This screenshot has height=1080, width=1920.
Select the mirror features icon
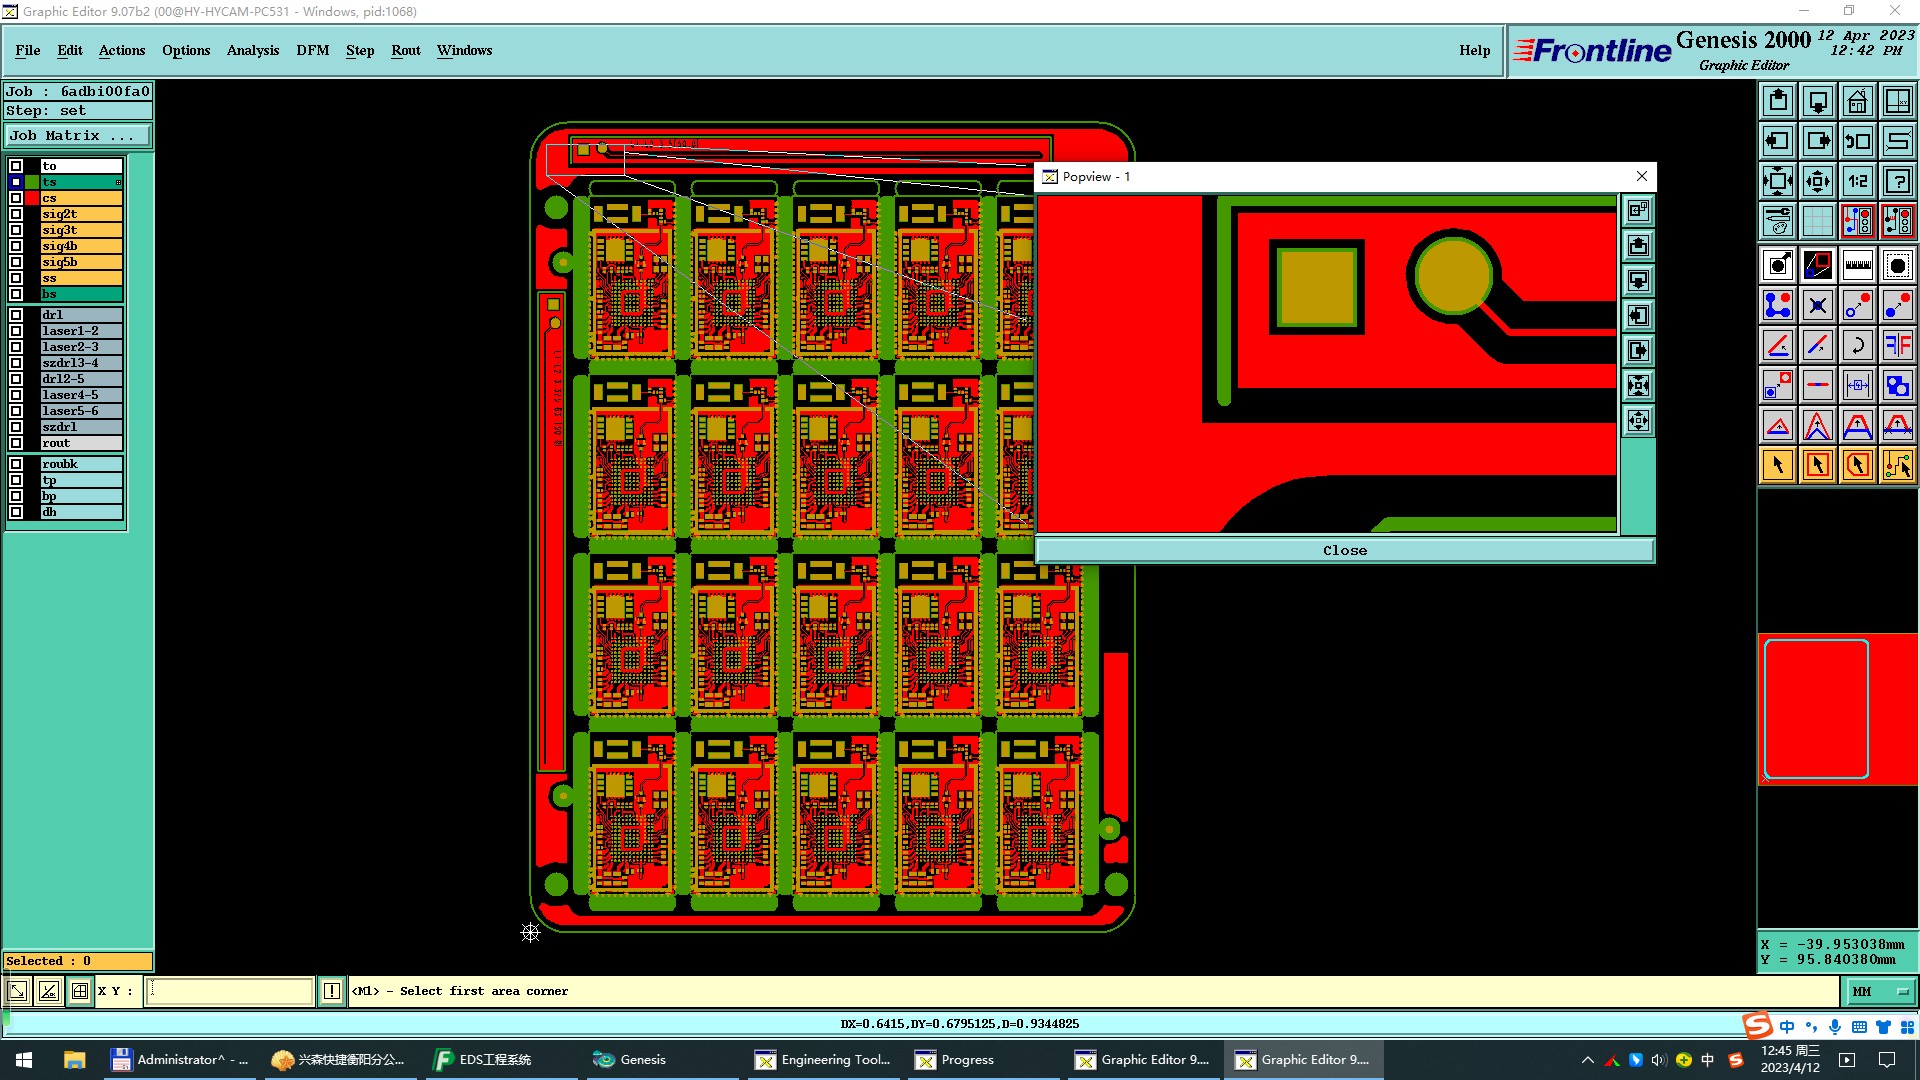coord(1897,345)
